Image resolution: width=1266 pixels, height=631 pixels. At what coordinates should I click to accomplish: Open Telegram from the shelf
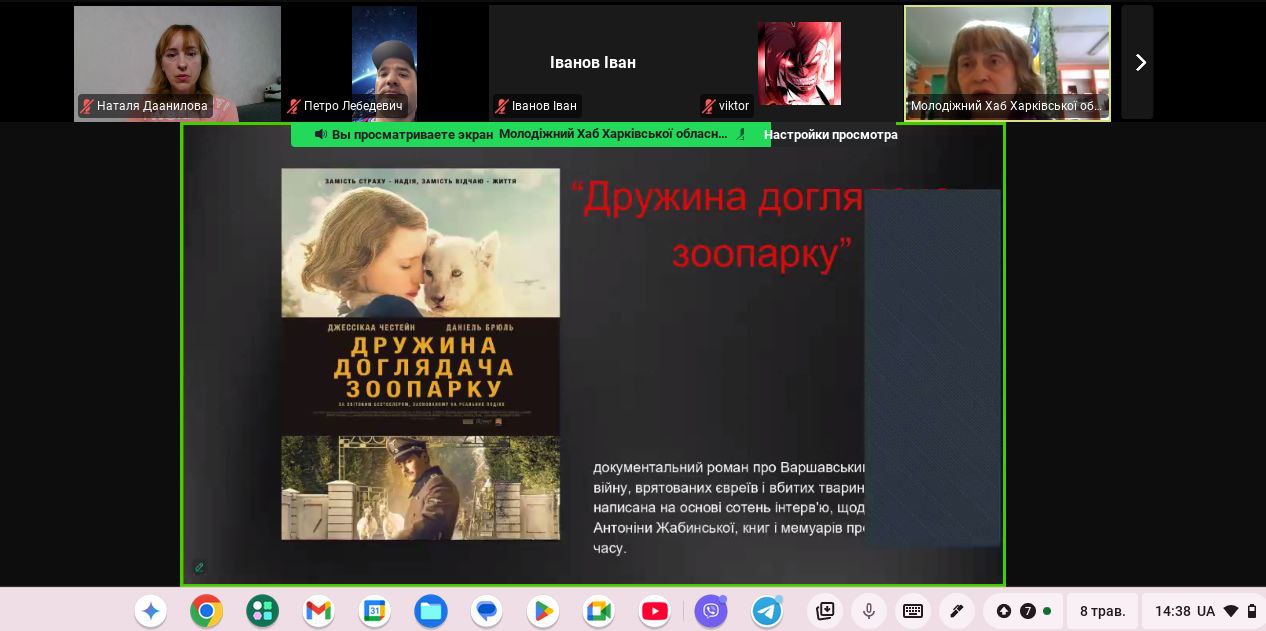coord(767,611)
